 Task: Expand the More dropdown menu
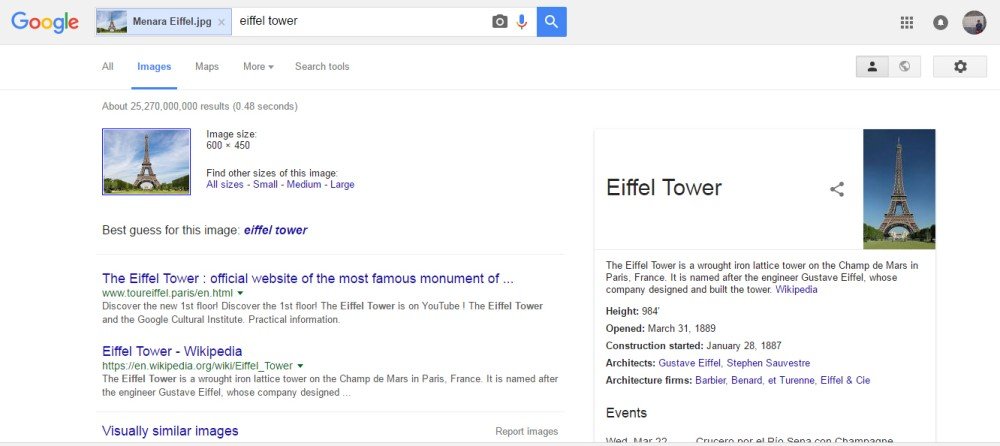(258, 66)
